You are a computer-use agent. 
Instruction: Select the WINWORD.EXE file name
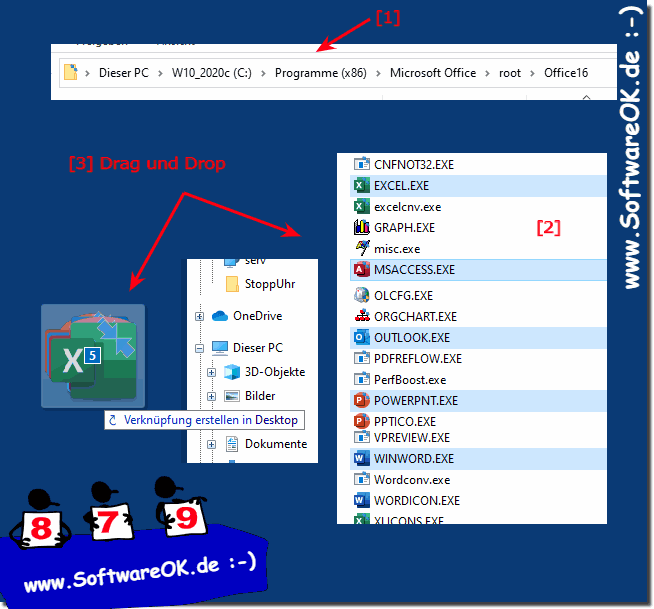click(414, 458)
